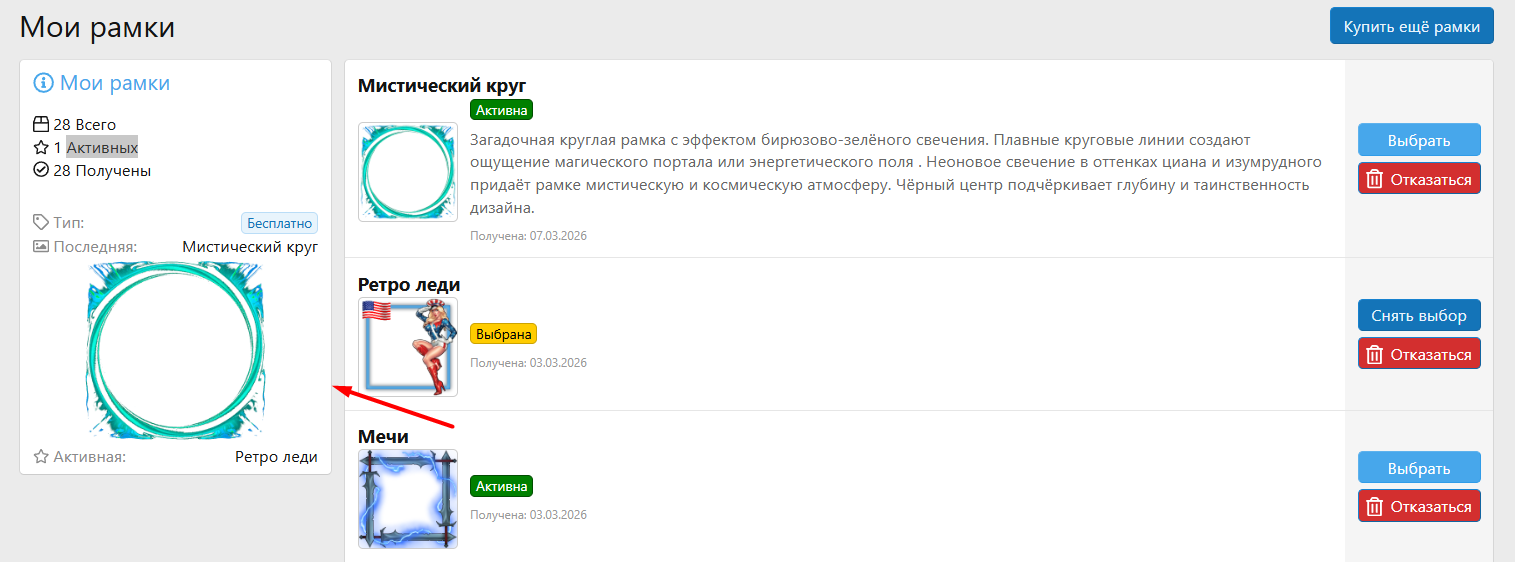1515x562 pixels.
Task: Open Ретро леди frame thumbnail
Action: [x=408, y=347]
